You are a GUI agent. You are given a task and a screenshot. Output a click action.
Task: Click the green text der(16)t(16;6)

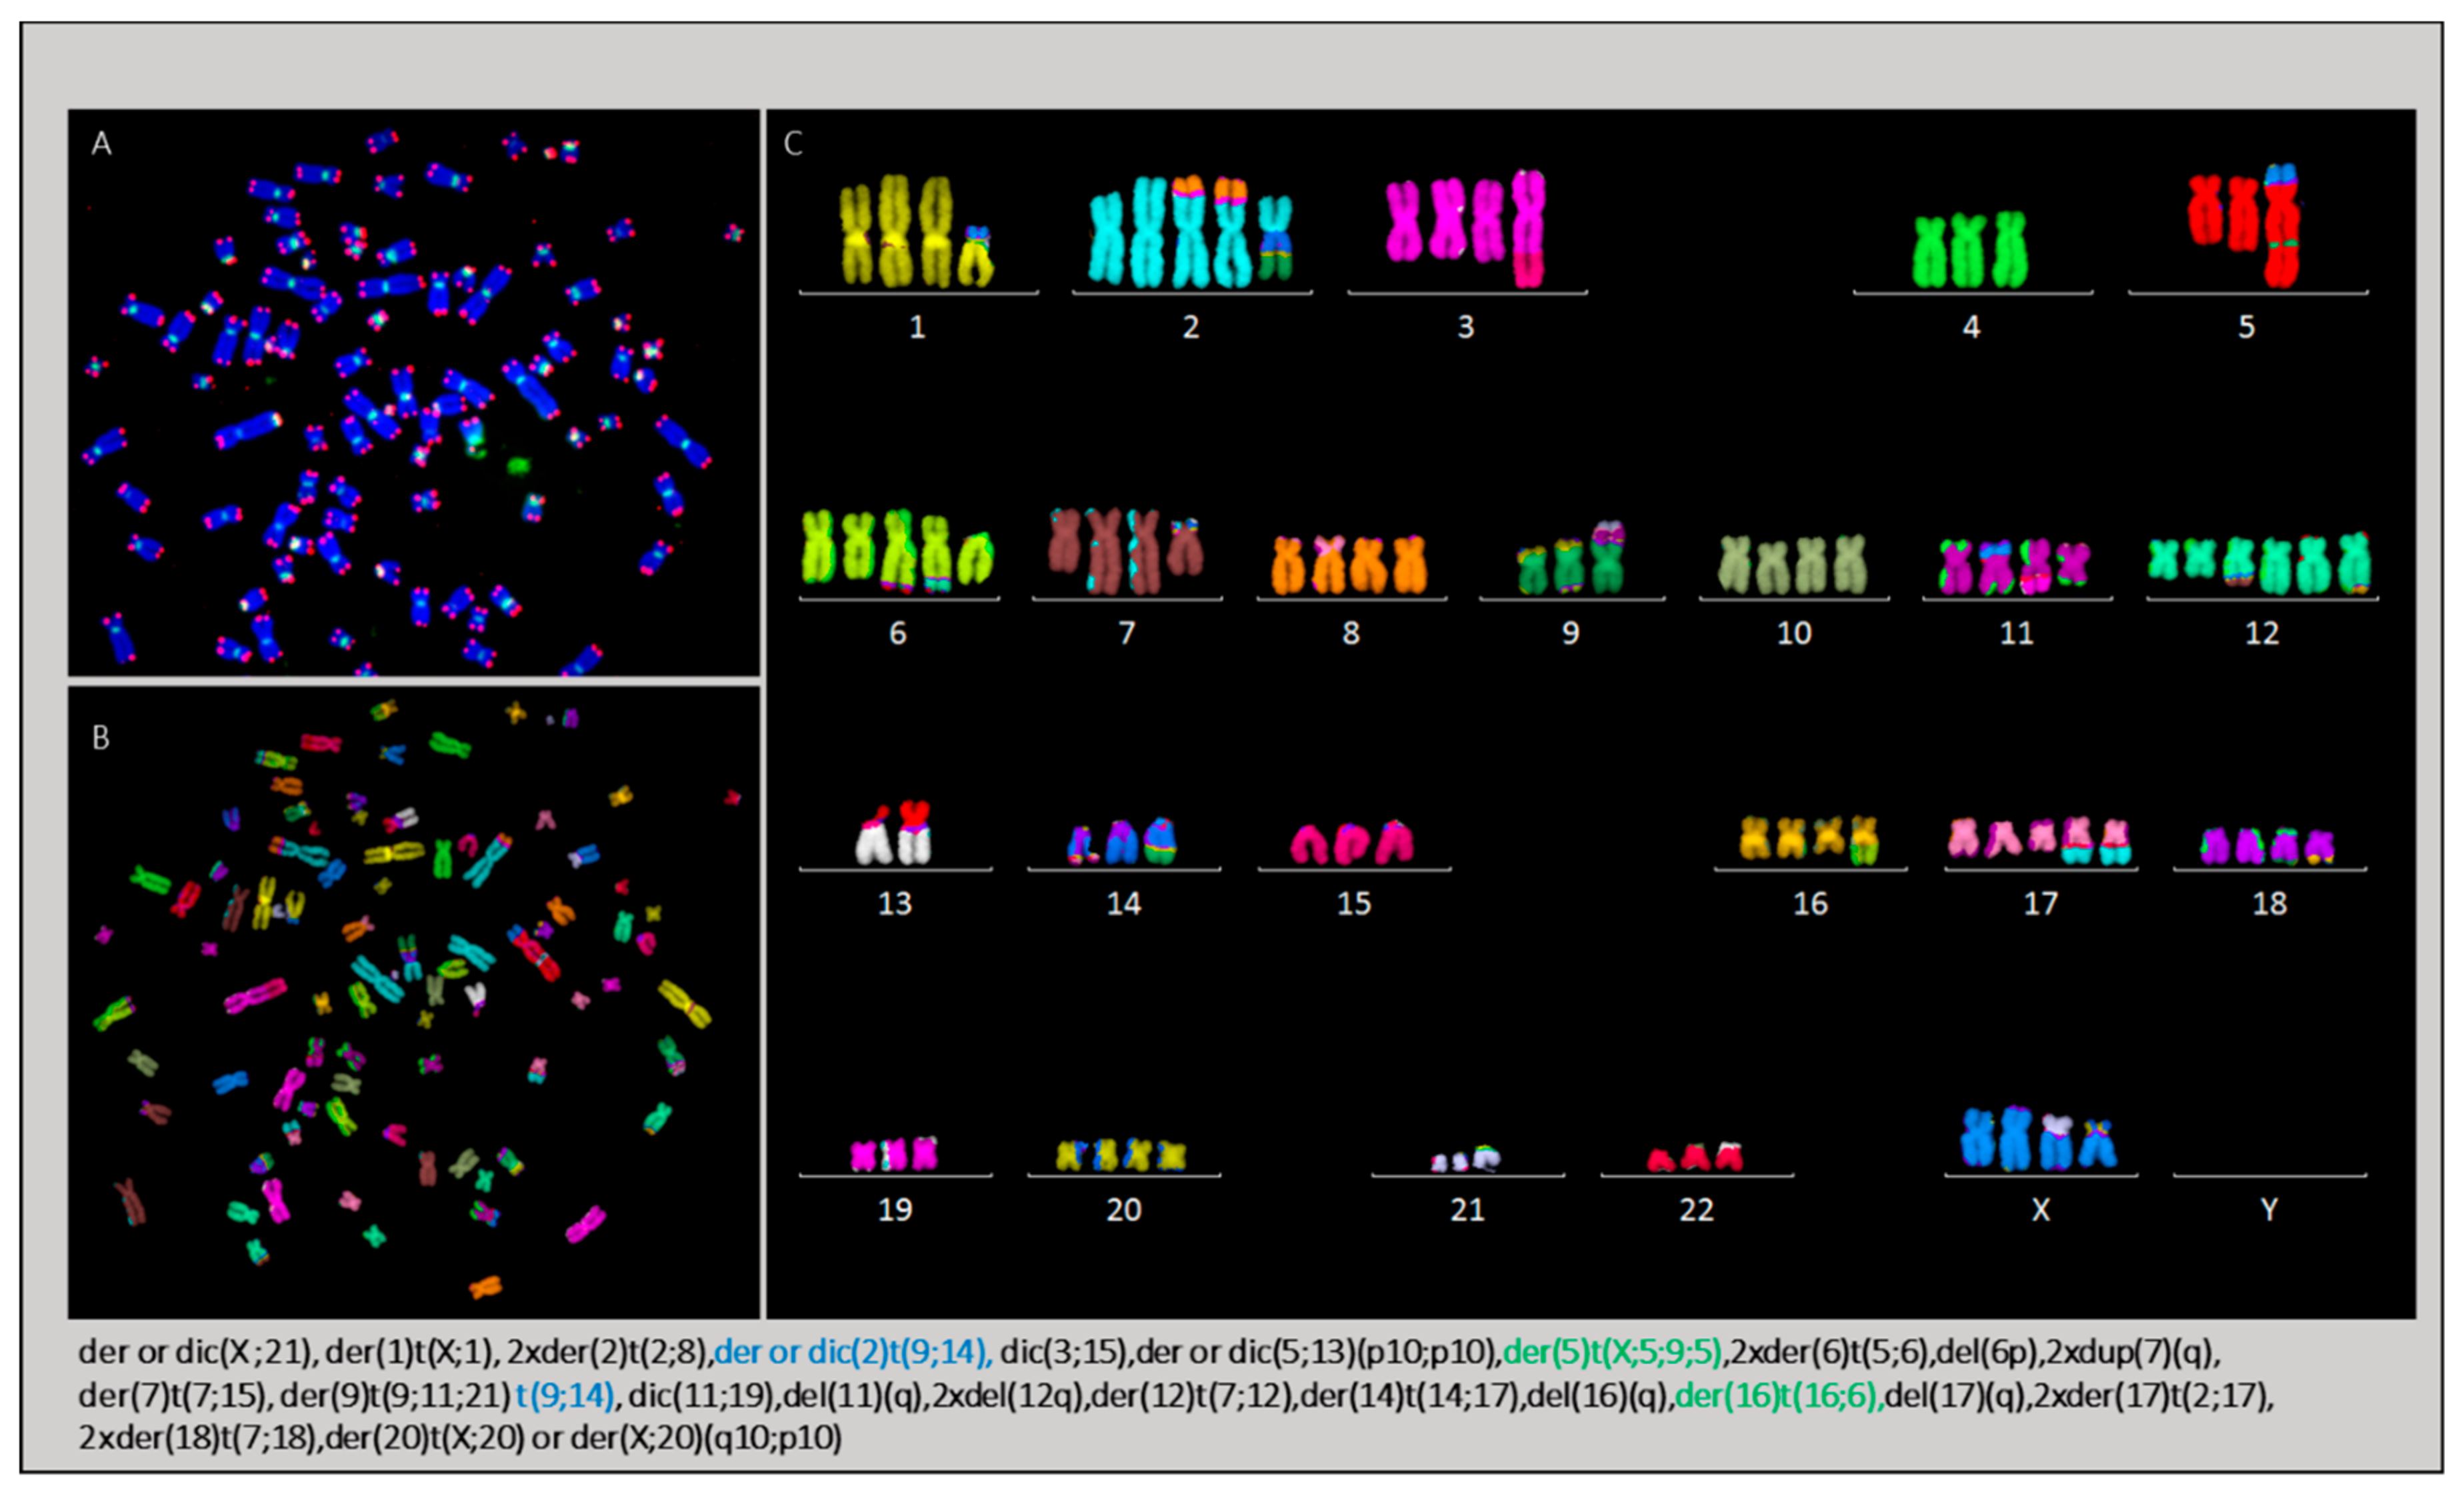1779,1395
